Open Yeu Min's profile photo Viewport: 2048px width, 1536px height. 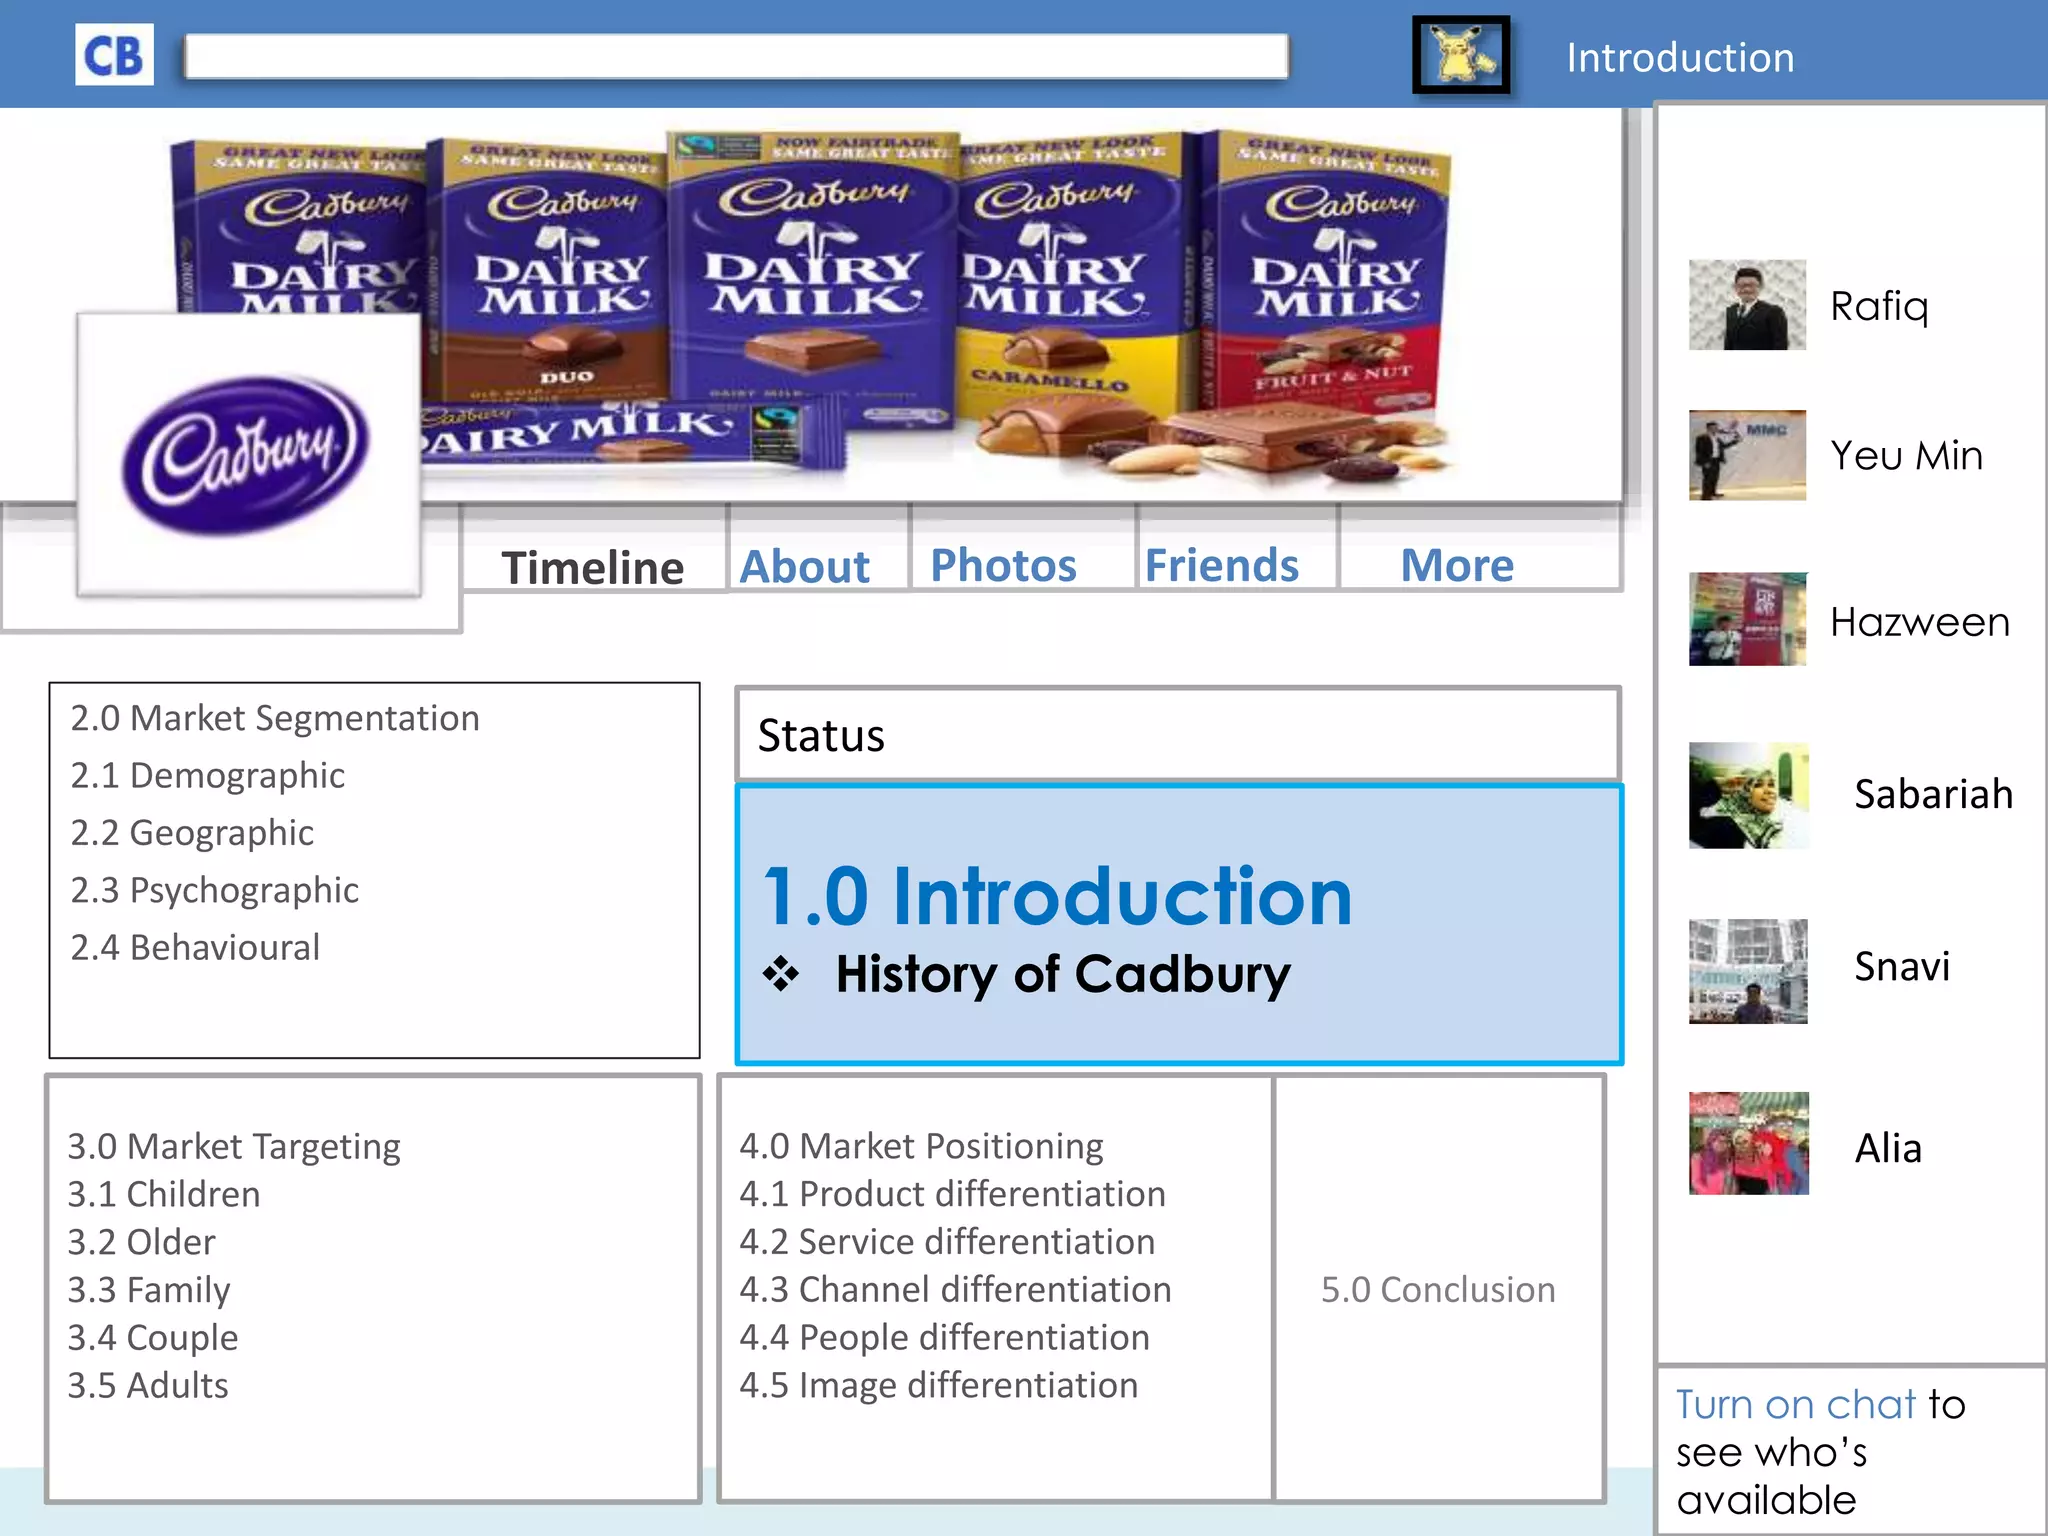tap(1747, 455)
